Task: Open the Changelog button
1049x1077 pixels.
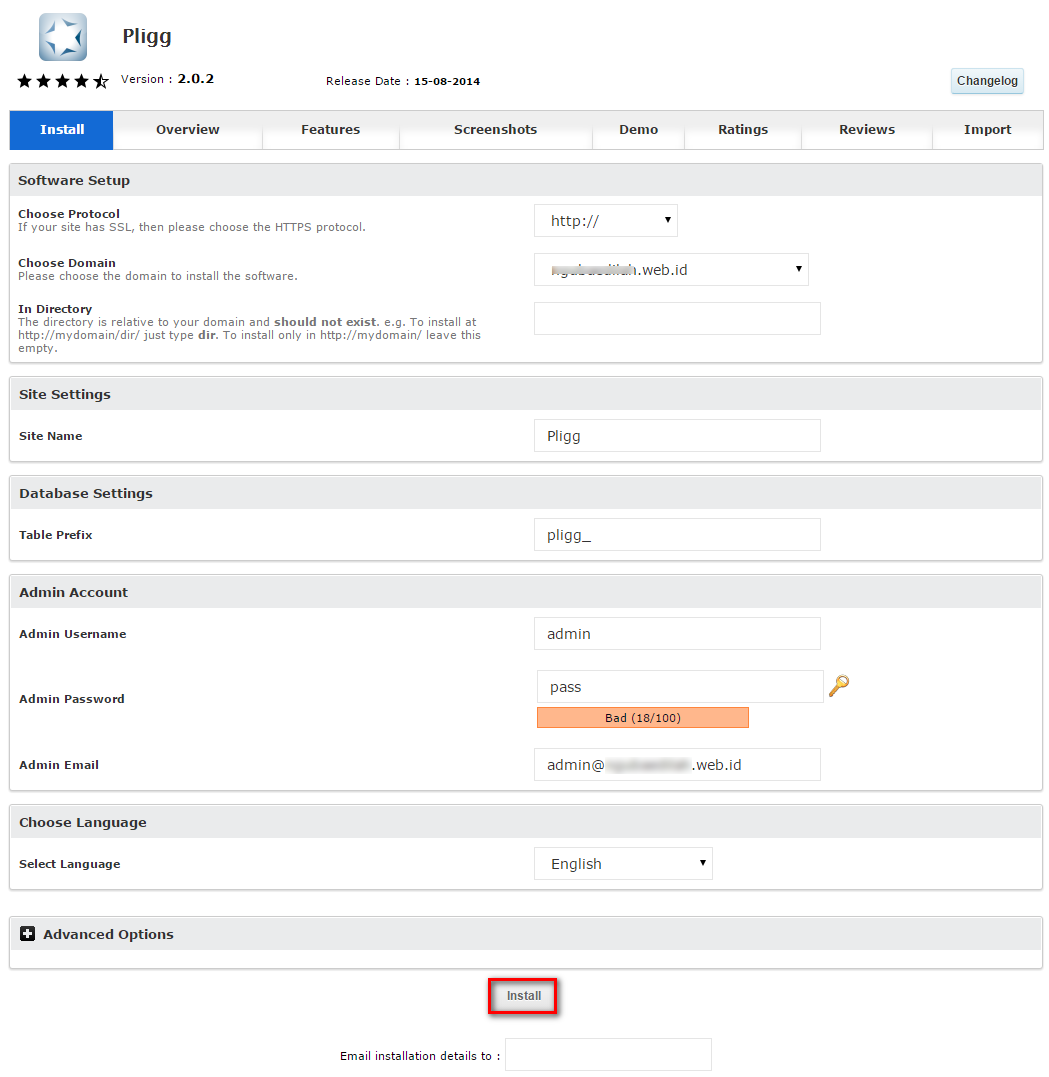Action: coord(987,81)
